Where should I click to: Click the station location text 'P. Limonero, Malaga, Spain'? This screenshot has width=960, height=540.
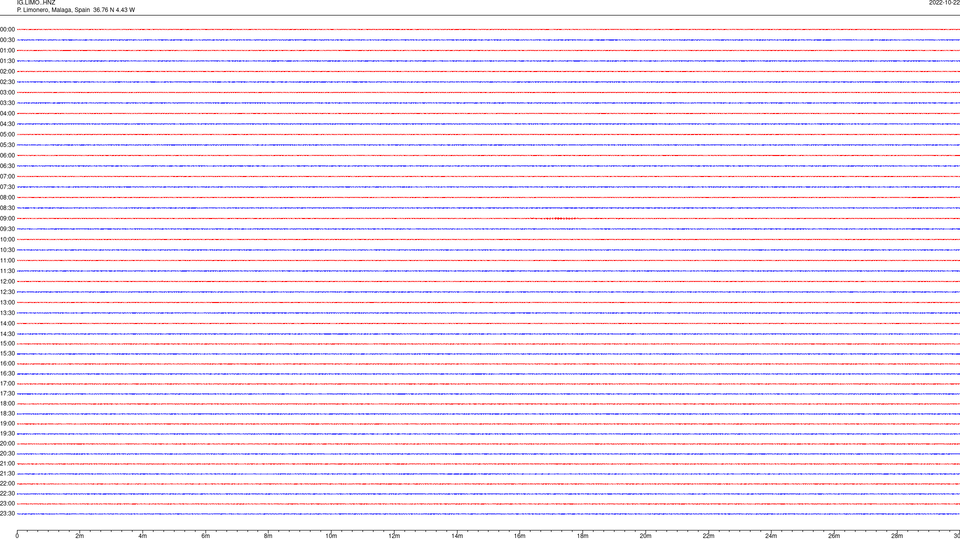53,10
